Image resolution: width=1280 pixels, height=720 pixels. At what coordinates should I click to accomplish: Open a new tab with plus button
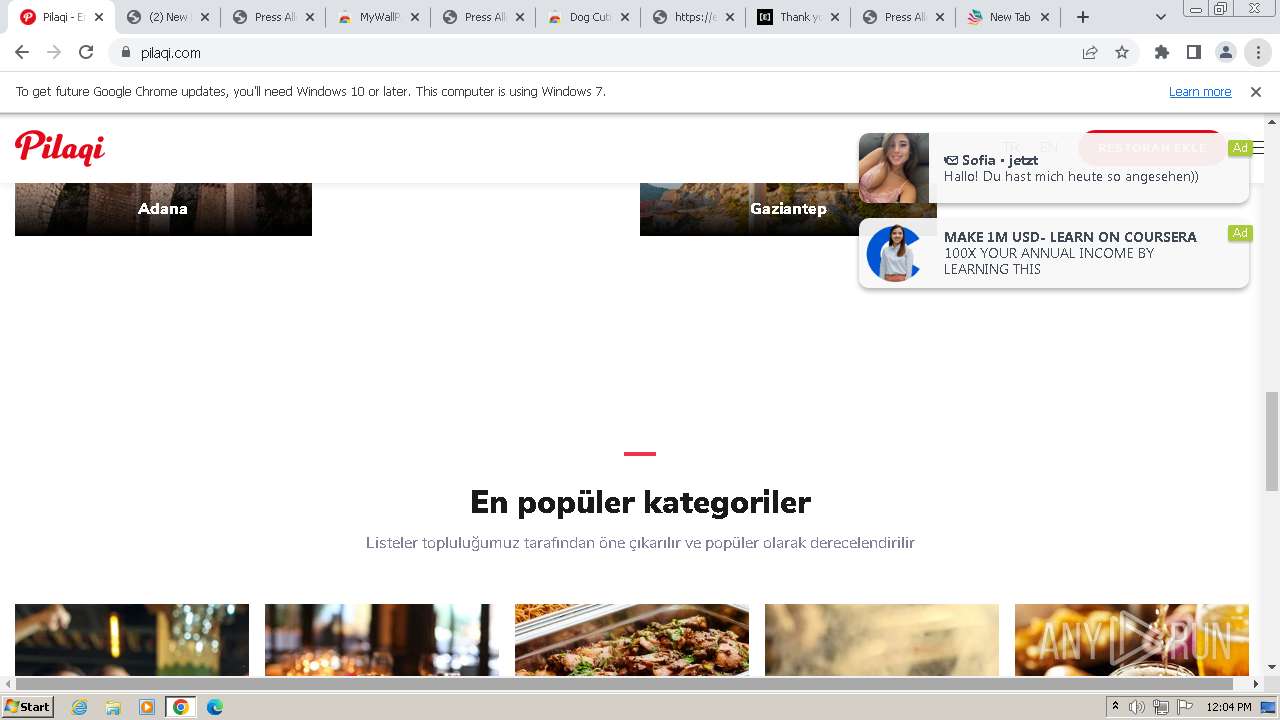tap(1083, 17)
